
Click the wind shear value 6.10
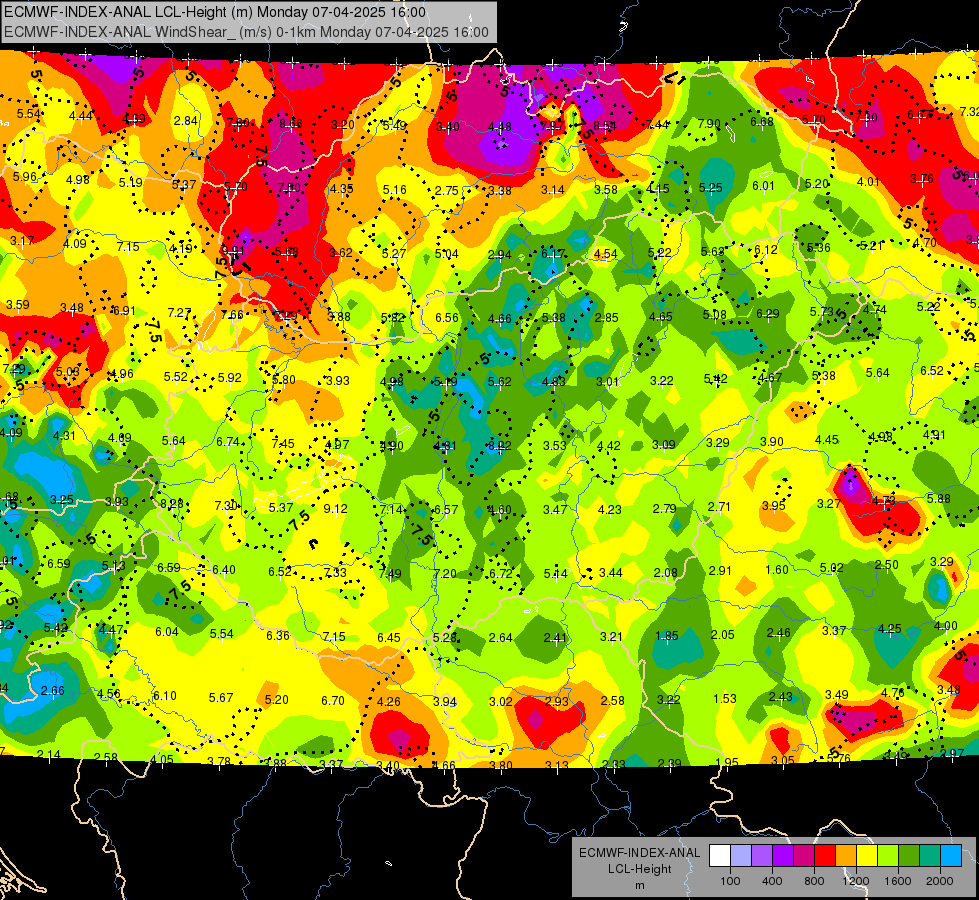[165, 696]
